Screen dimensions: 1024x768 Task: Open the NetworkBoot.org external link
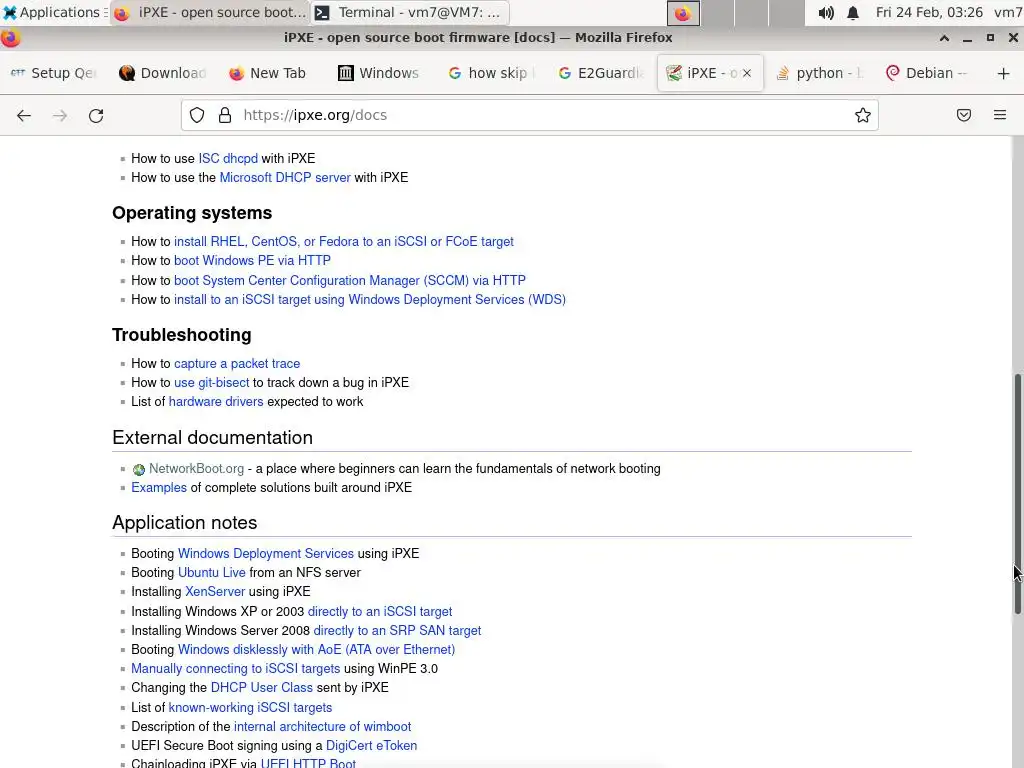196,469
